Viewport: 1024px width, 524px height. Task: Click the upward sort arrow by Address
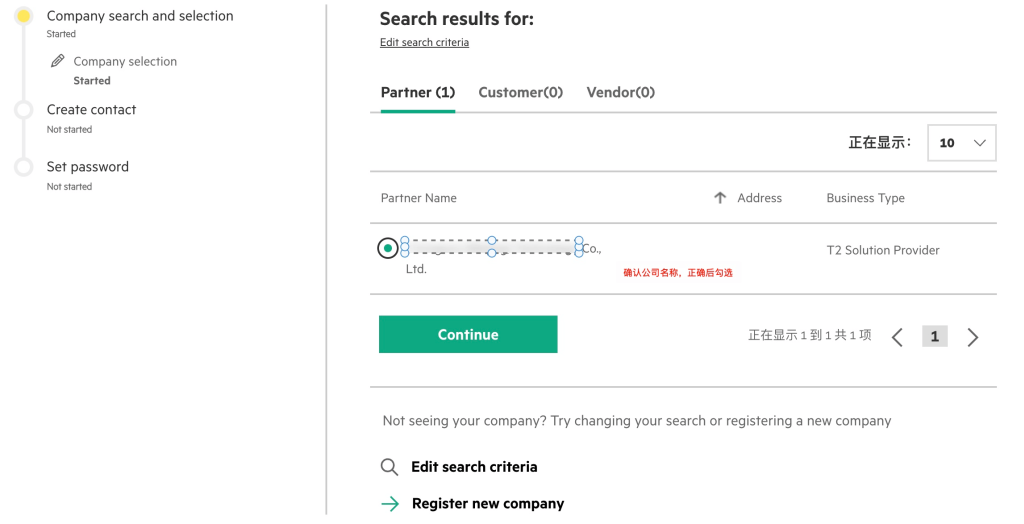720,197
